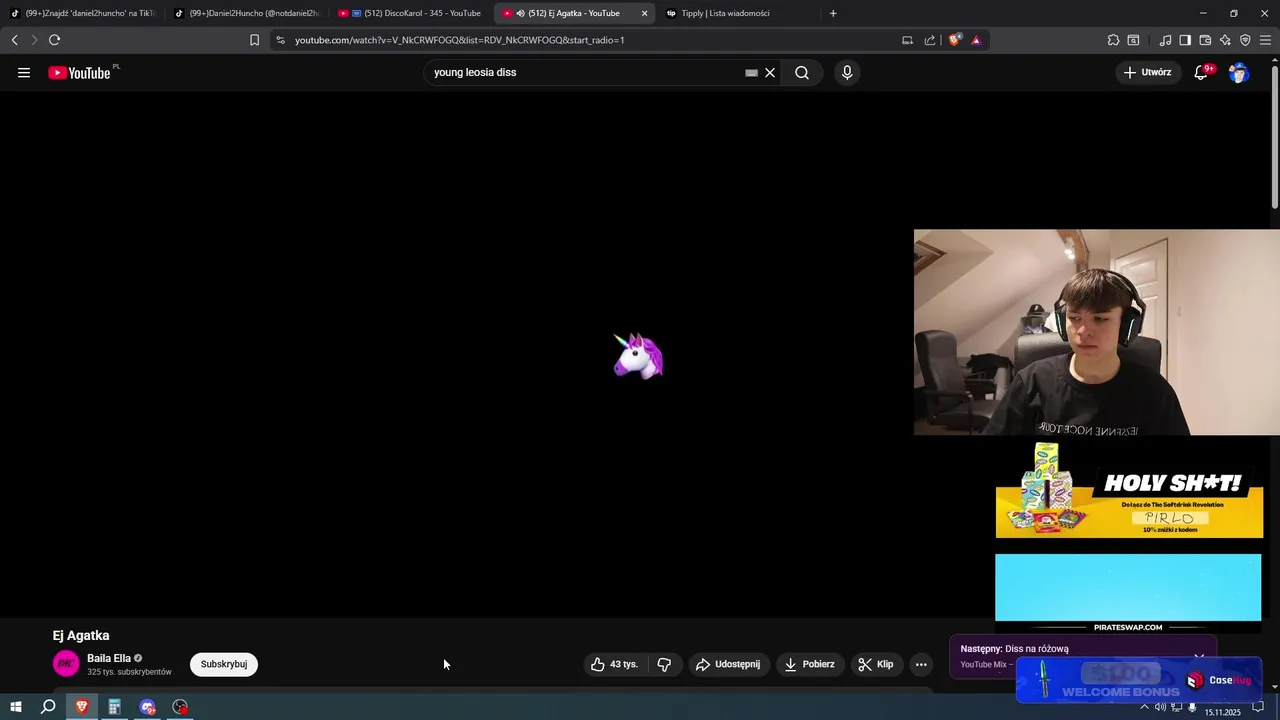Screen dimensions: 1280x720
Task: Run search with magnifier button
Action: (802, 72)
